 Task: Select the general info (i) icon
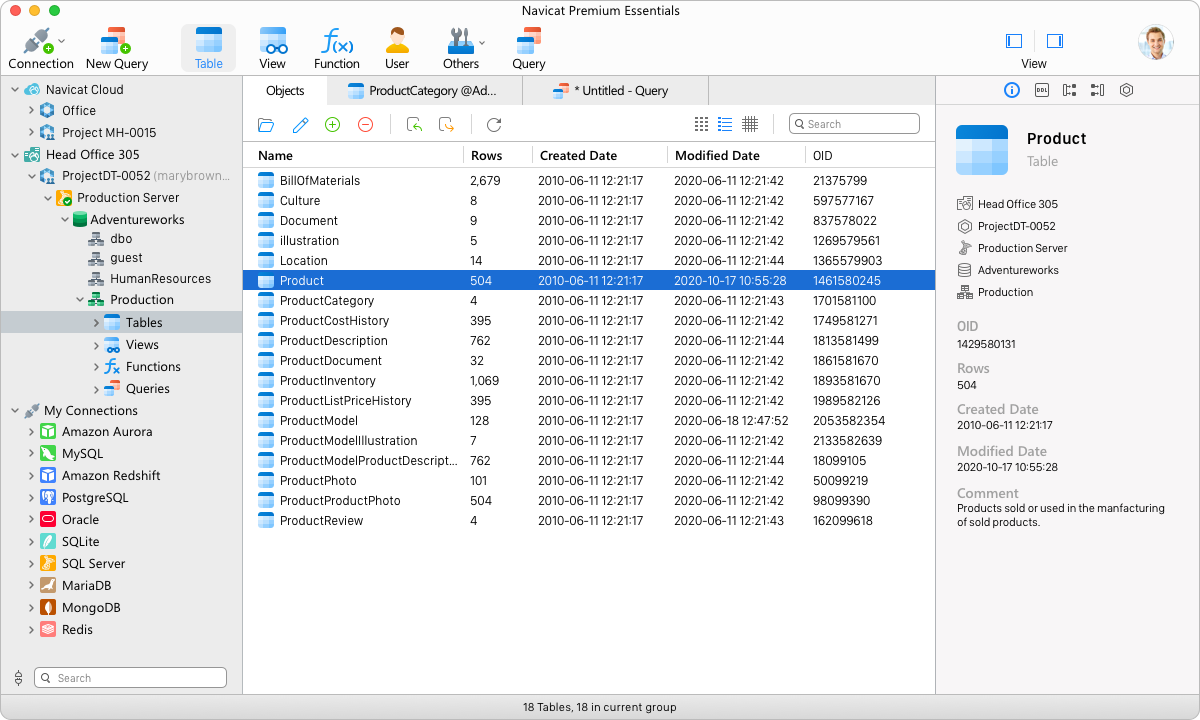click(1012, 90)
